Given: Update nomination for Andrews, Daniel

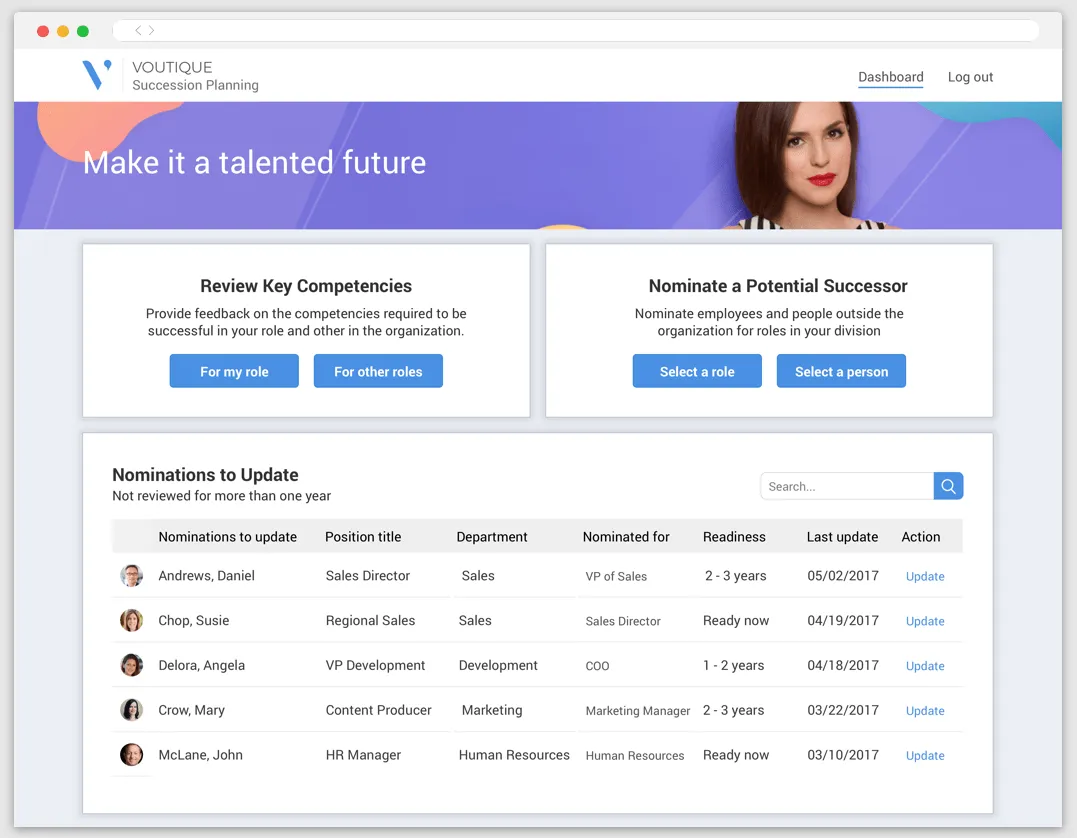Looking at the screenshot, I should pyautogui.click(x=924, y=576).
